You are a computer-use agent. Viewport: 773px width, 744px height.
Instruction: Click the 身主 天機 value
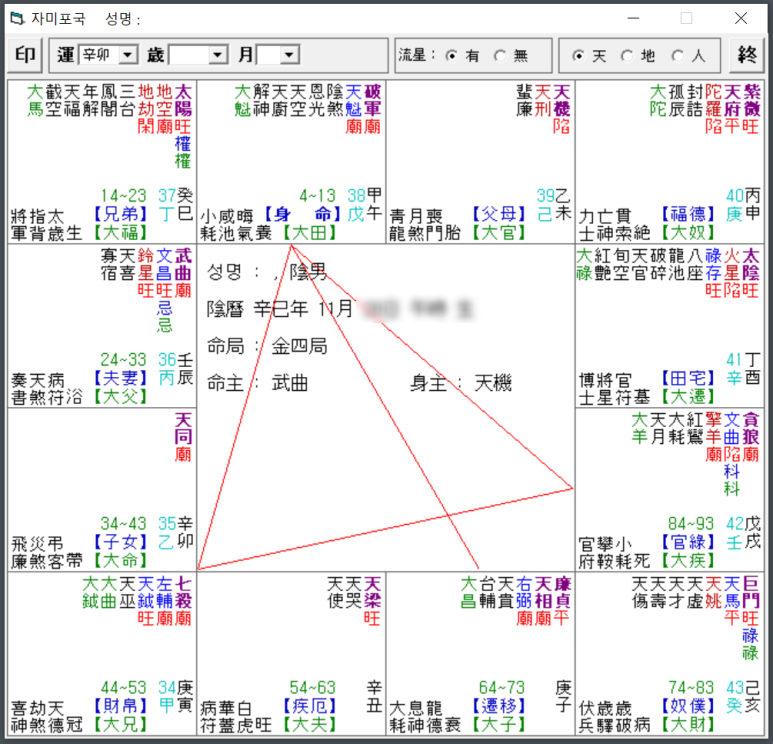click(x=493, y=383)
